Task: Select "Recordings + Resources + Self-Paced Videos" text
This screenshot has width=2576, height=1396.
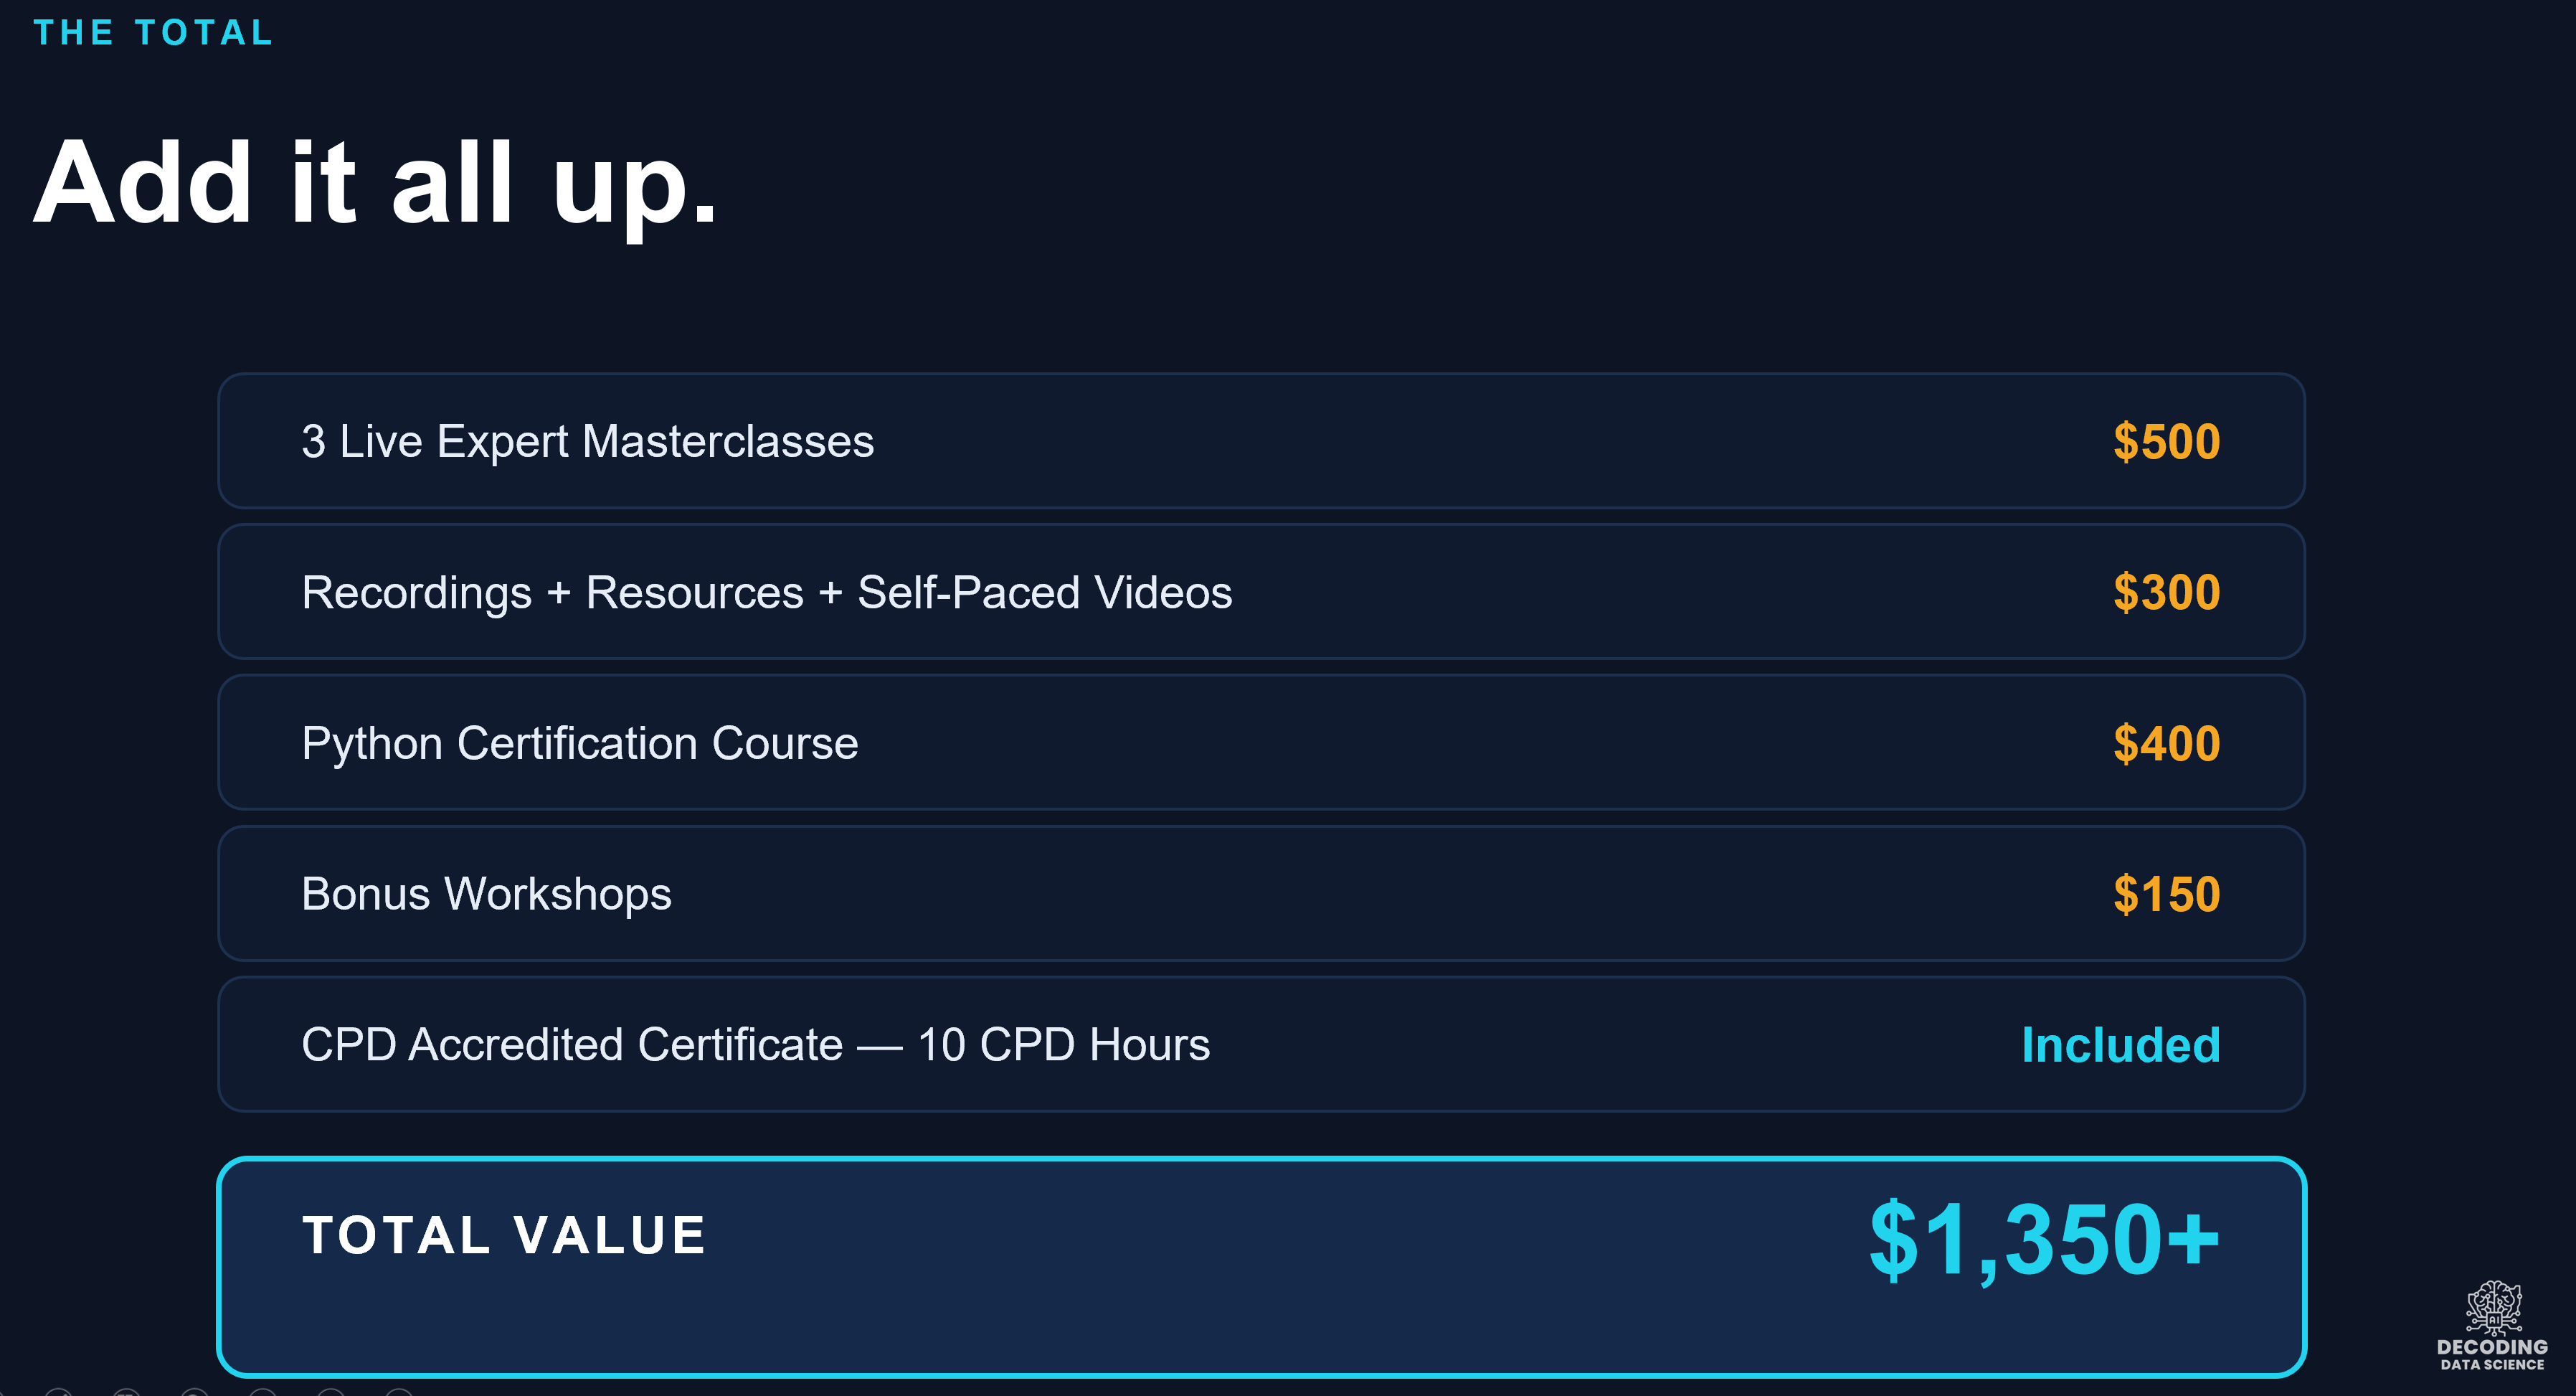Action: tap(766, 593)
